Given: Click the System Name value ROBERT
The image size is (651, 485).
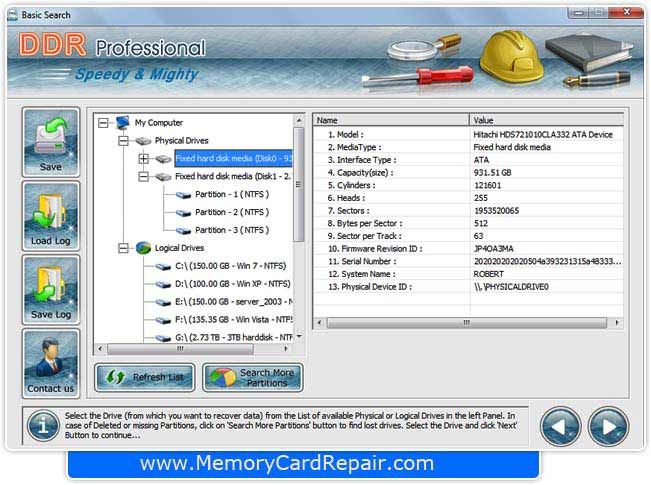Looking at the screenshot, I should pos(488,274).
